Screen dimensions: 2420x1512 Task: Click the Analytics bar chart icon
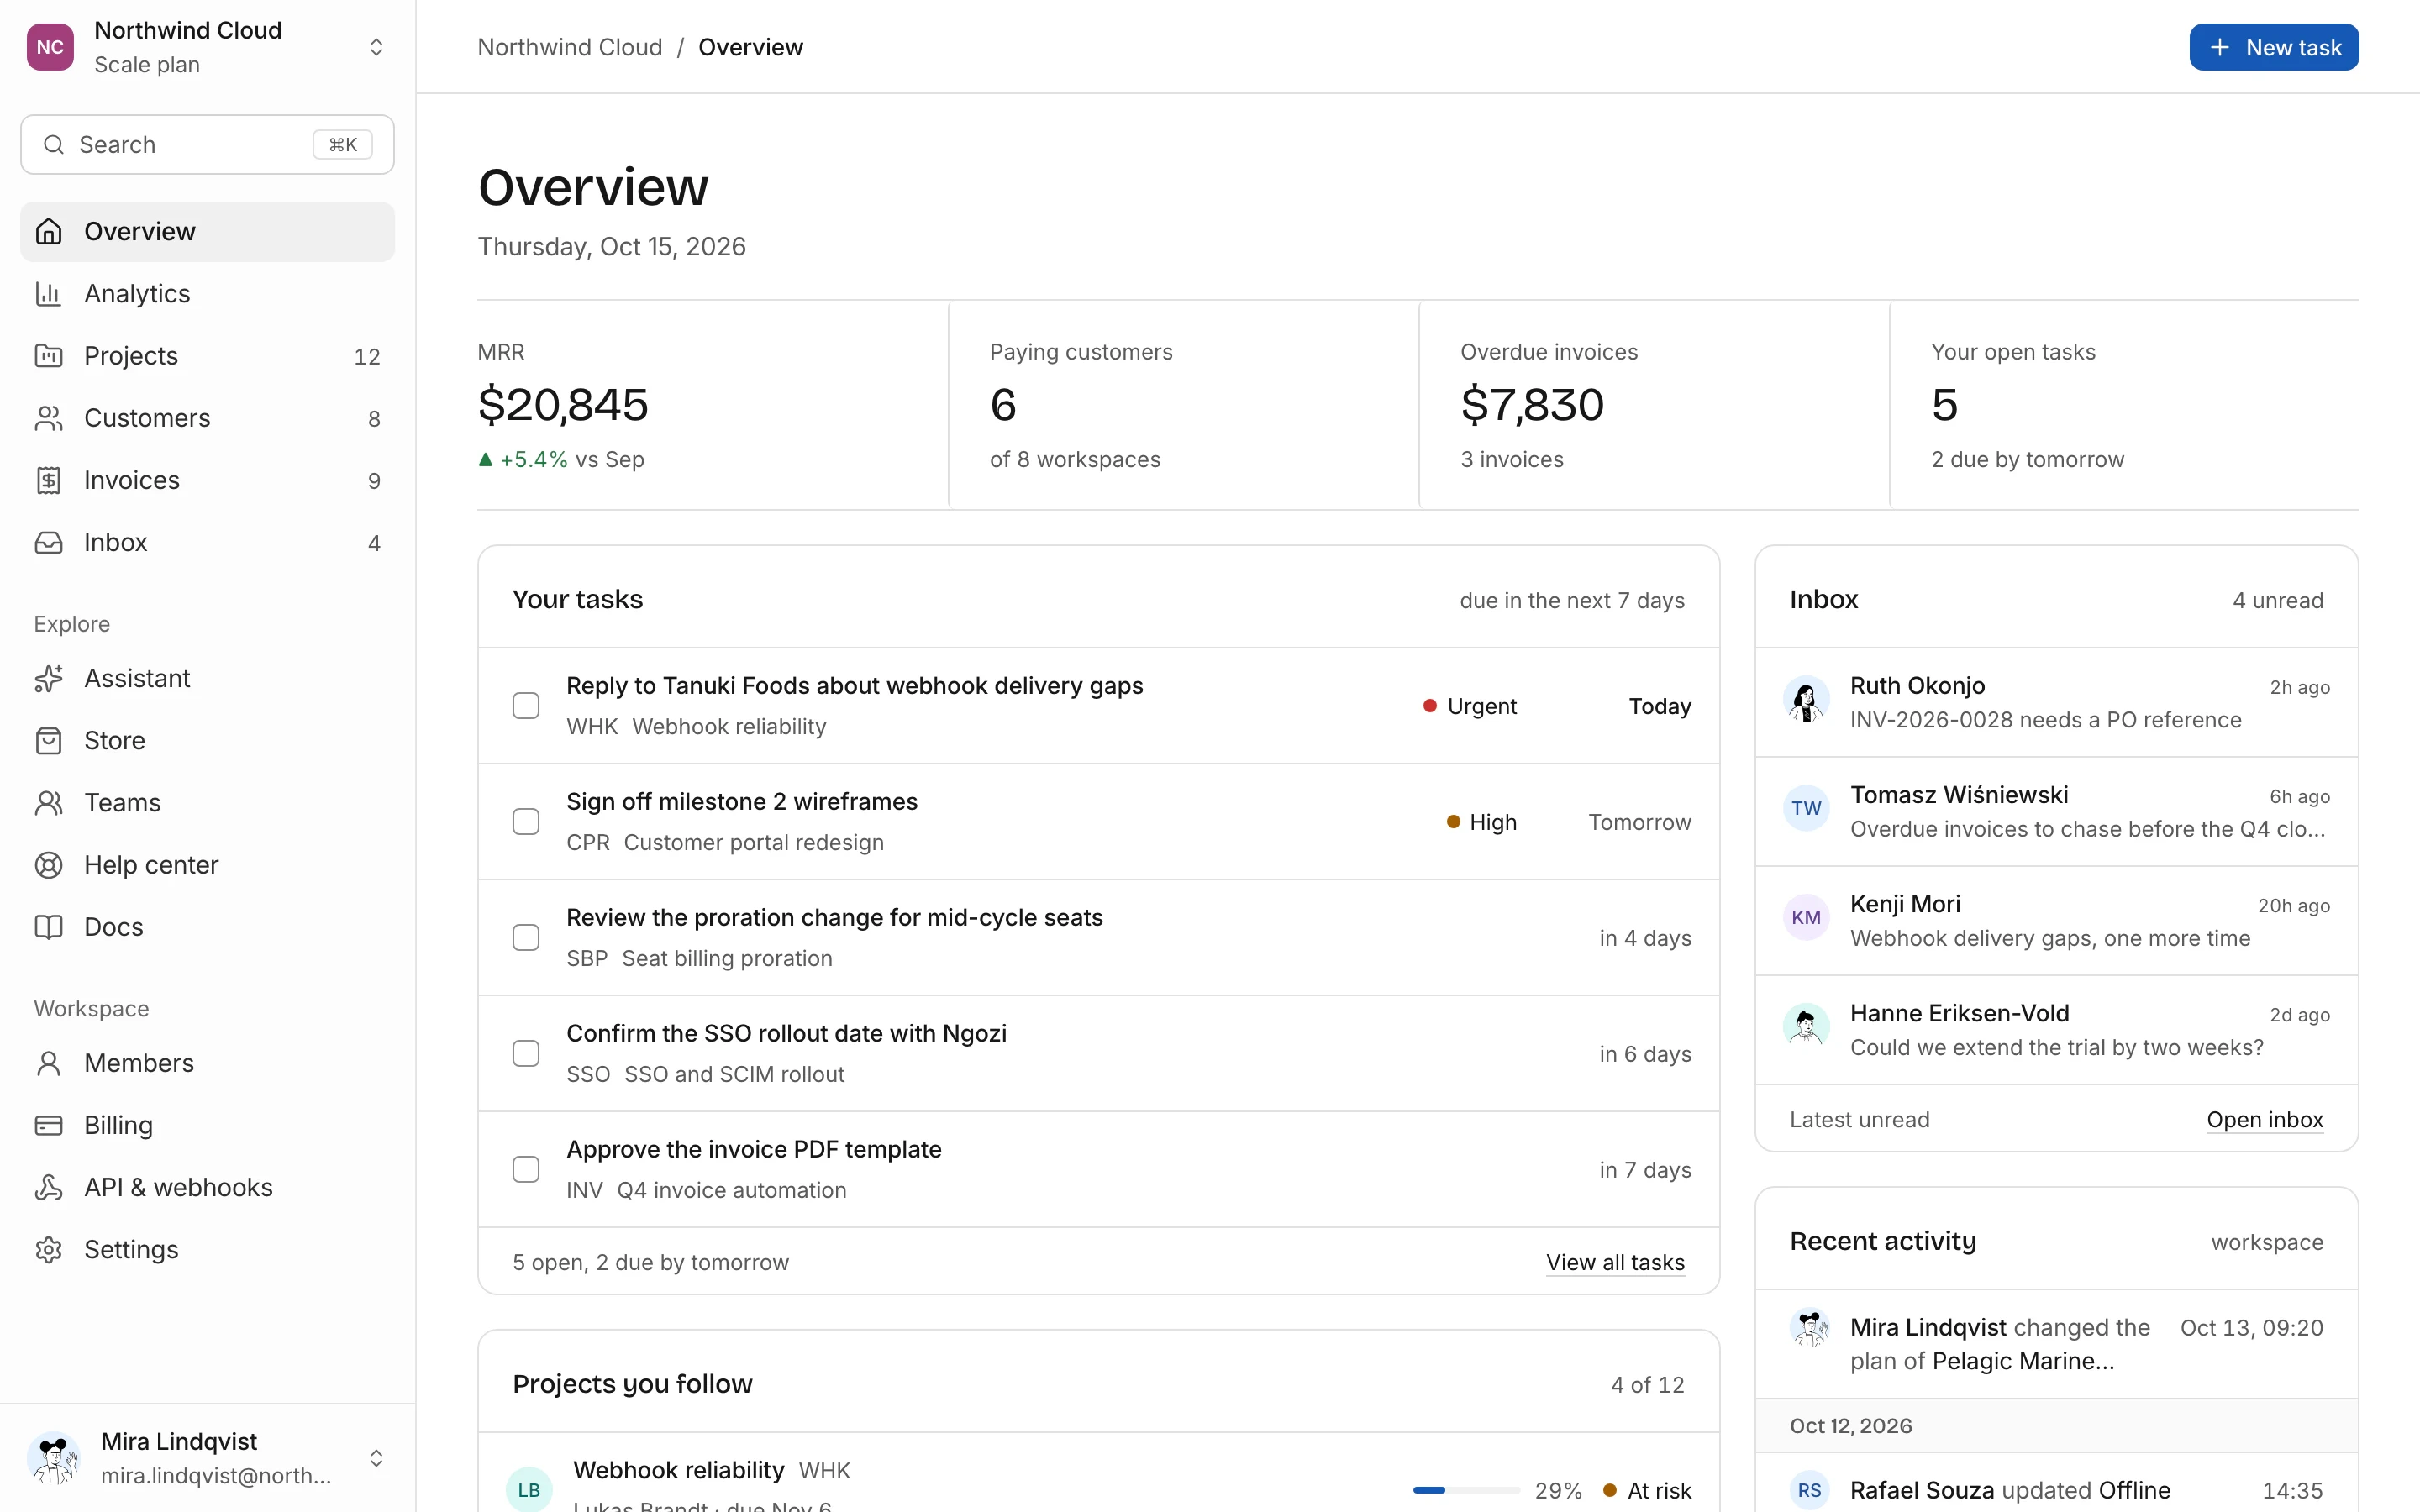48,294
